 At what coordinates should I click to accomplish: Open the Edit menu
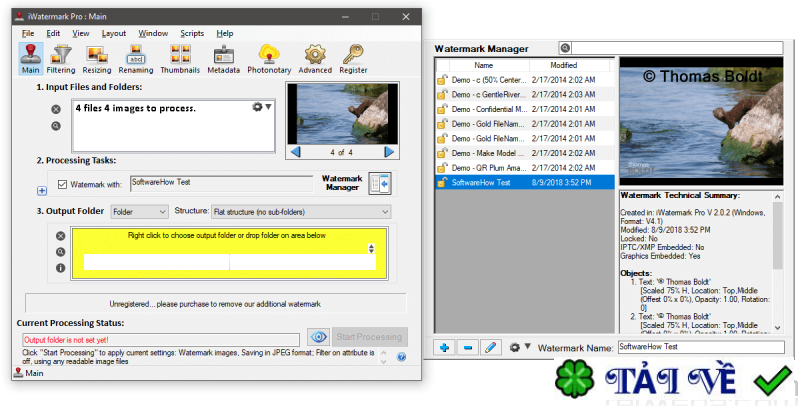tap(53, 33)
